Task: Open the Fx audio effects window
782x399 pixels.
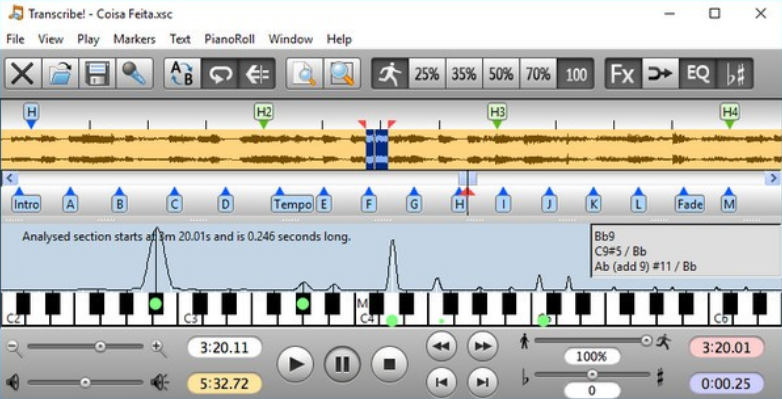Action: (623, 74)
